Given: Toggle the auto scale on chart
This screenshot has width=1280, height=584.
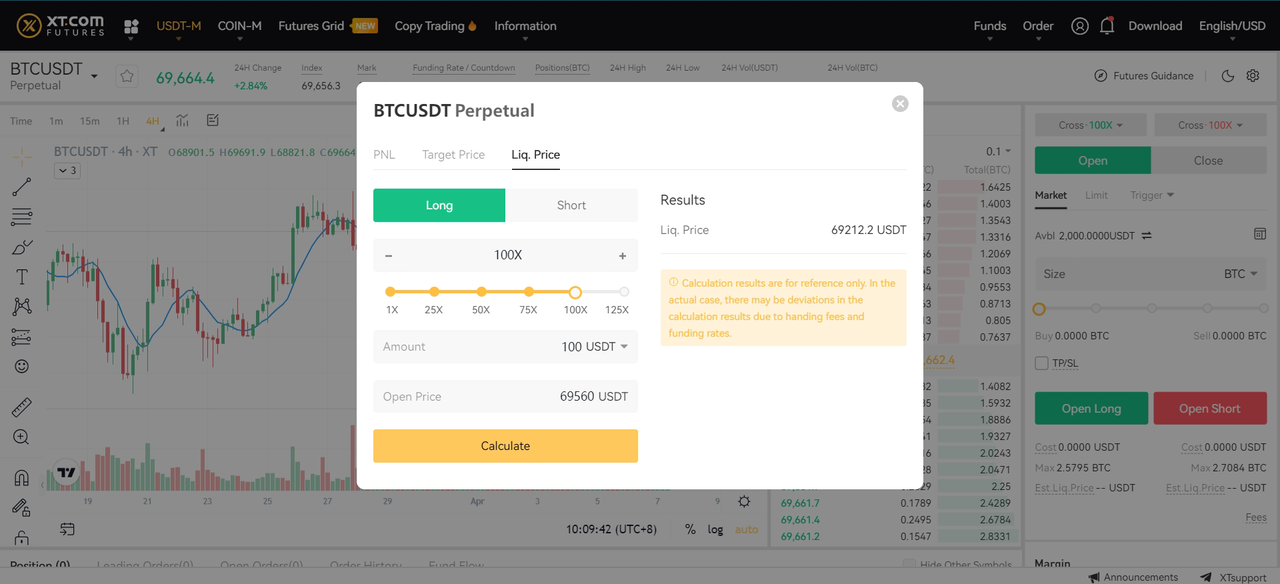Looking at the screenshot, I should coord(747,529).
